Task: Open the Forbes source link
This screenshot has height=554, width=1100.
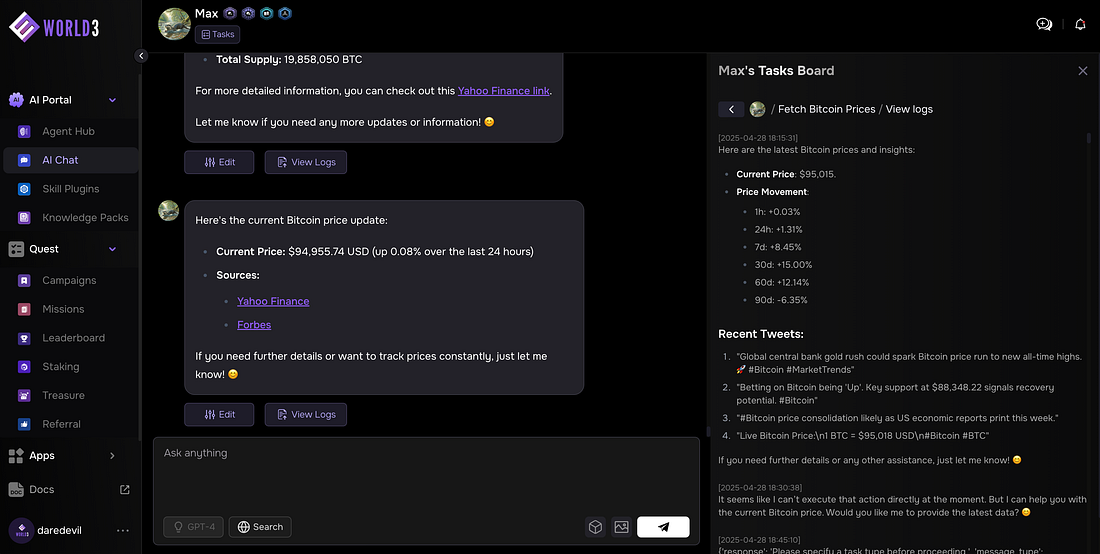Action: point(254,325)
